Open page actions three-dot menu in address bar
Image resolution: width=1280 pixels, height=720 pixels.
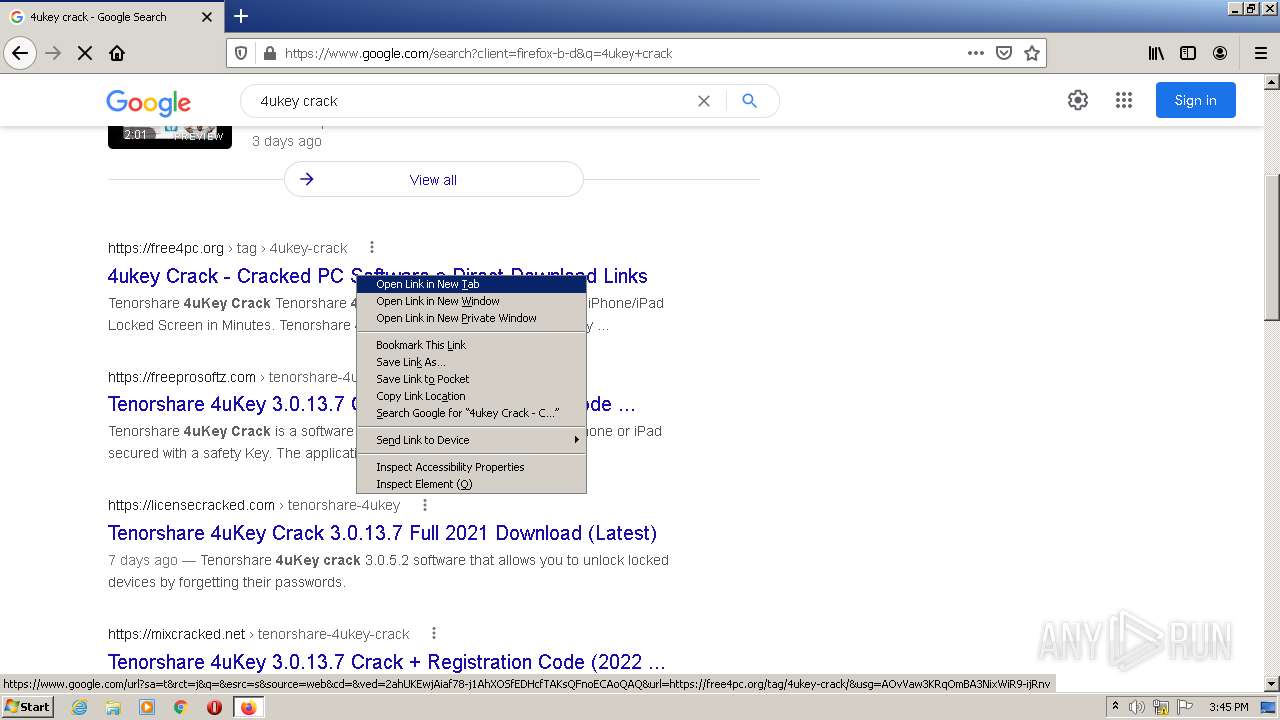click(x=976, y=53)
